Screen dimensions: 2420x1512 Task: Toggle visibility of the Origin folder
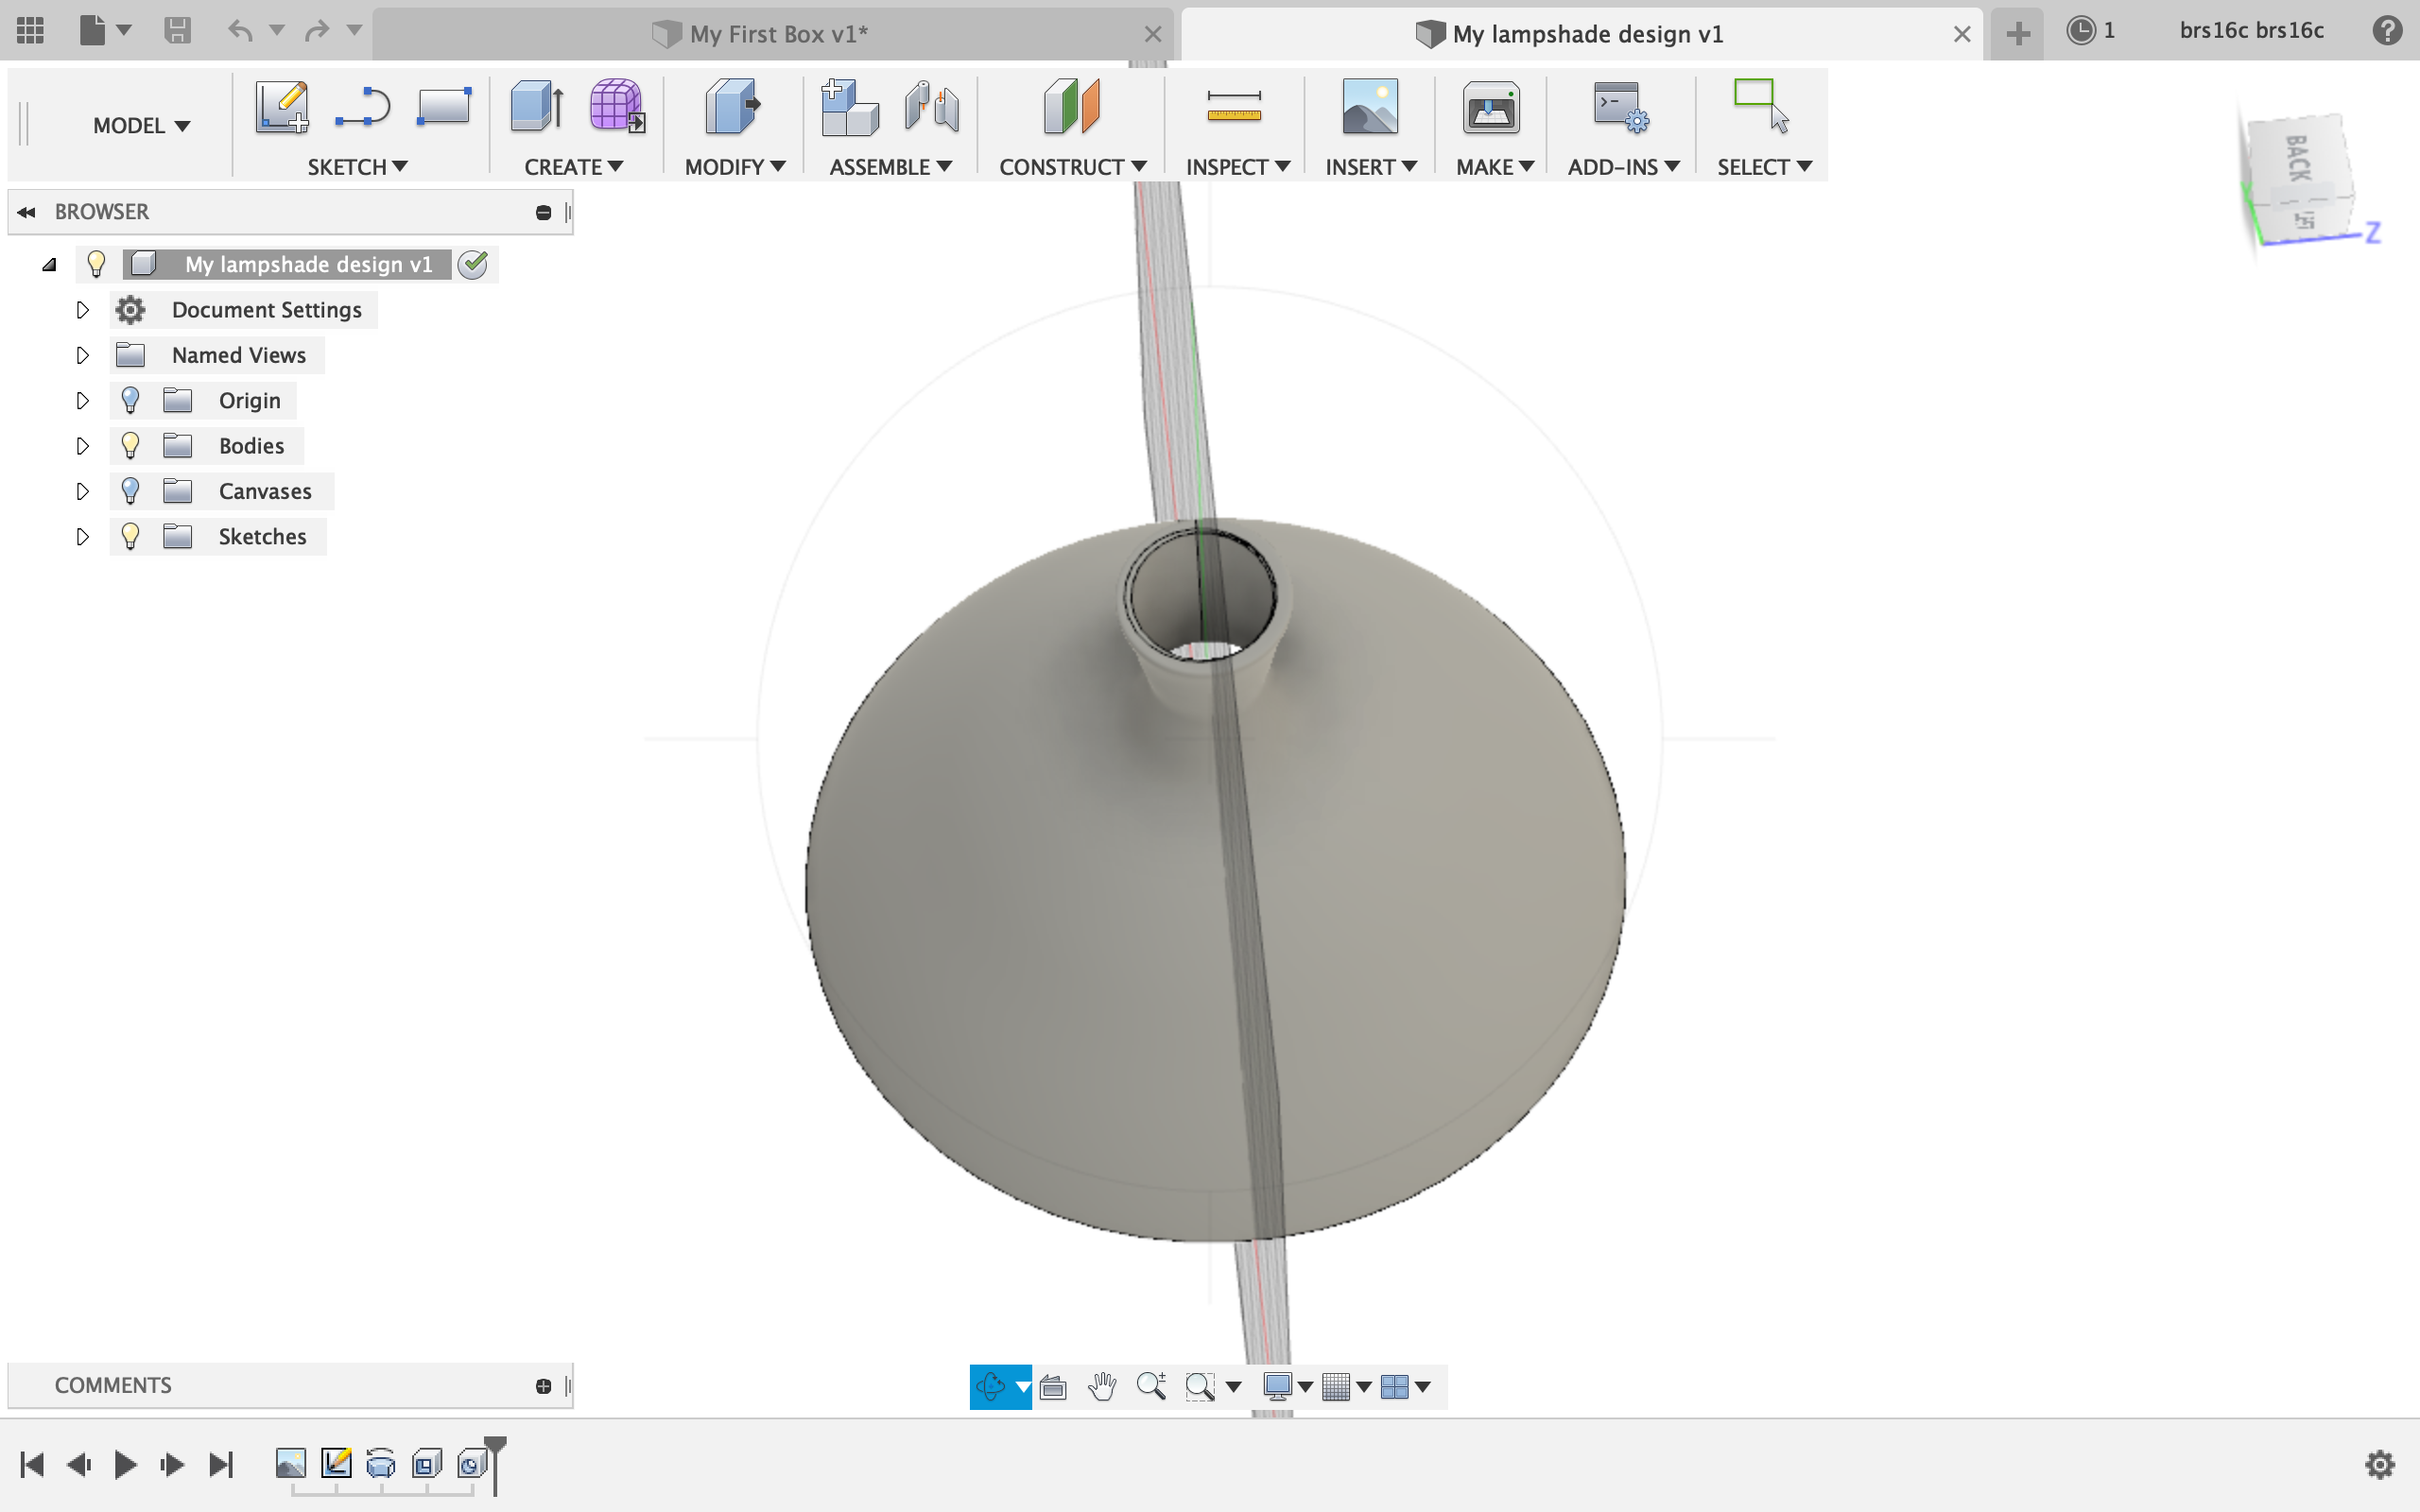tap(130, 401)
